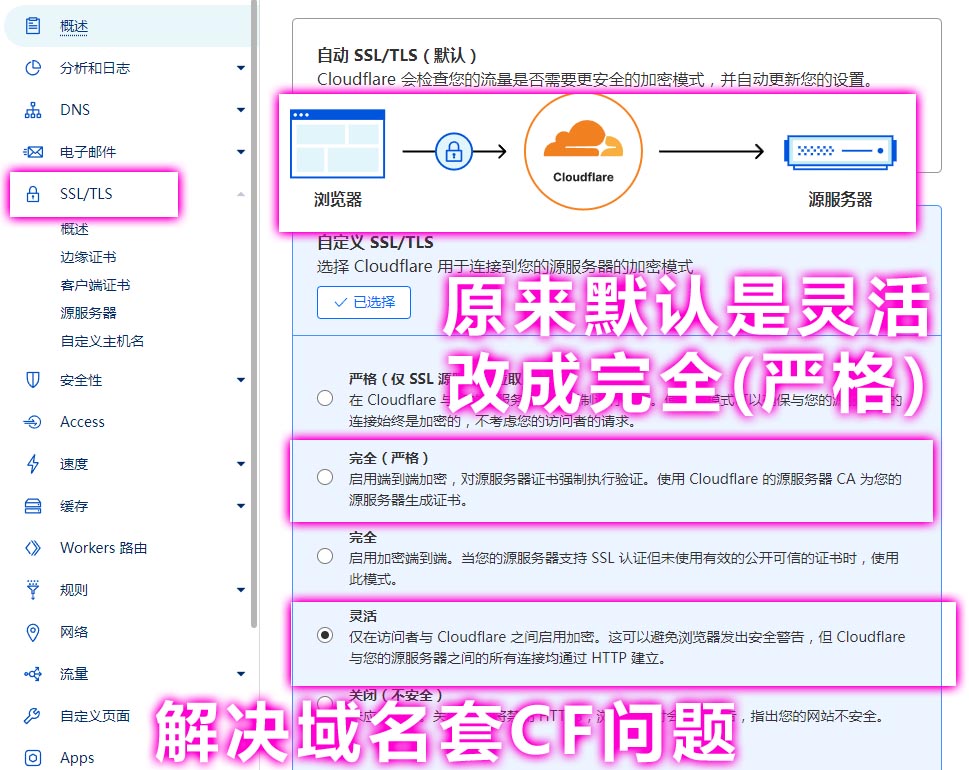The width and height of the screenshot is (969, 770).
Task: Click the 浏览器 label in diagram
Action: 337,200
